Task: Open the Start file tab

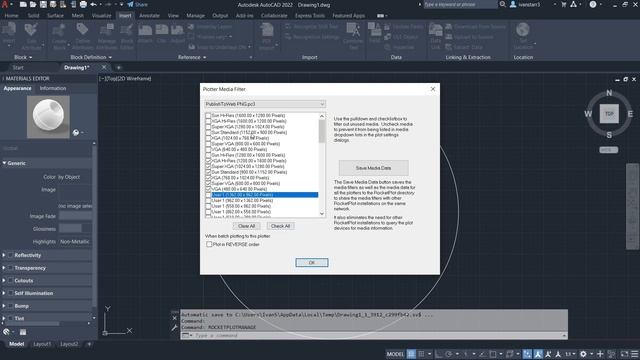Action: point(18,67)
